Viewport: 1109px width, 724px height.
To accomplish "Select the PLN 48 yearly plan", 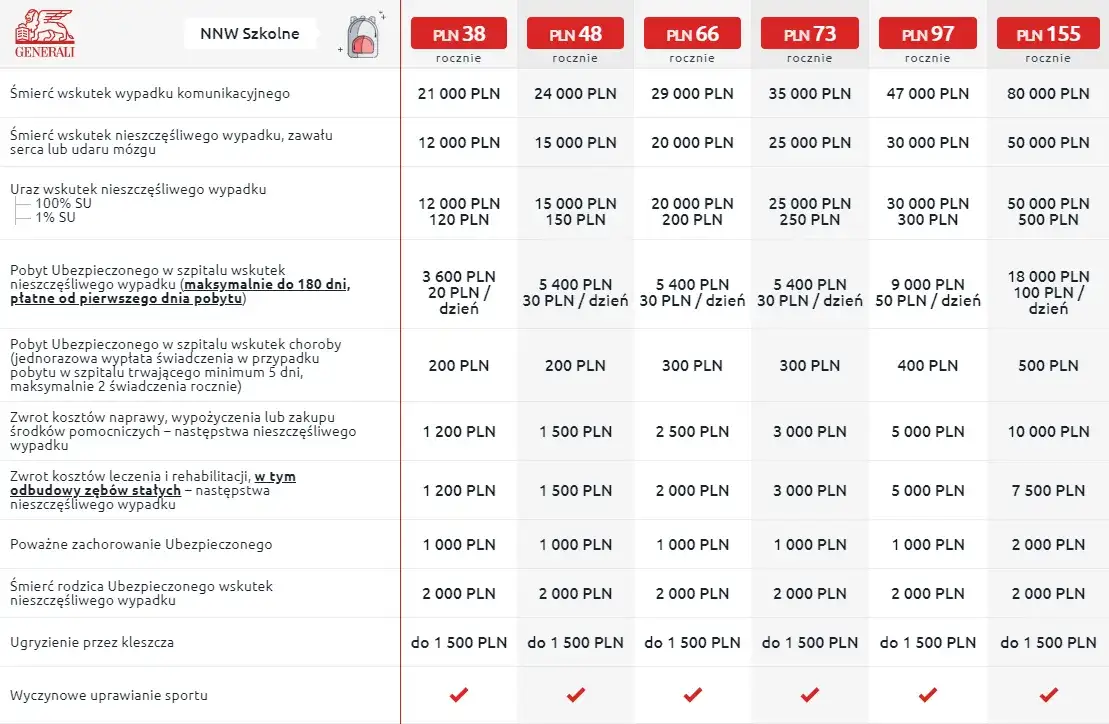I will [575, 34].
